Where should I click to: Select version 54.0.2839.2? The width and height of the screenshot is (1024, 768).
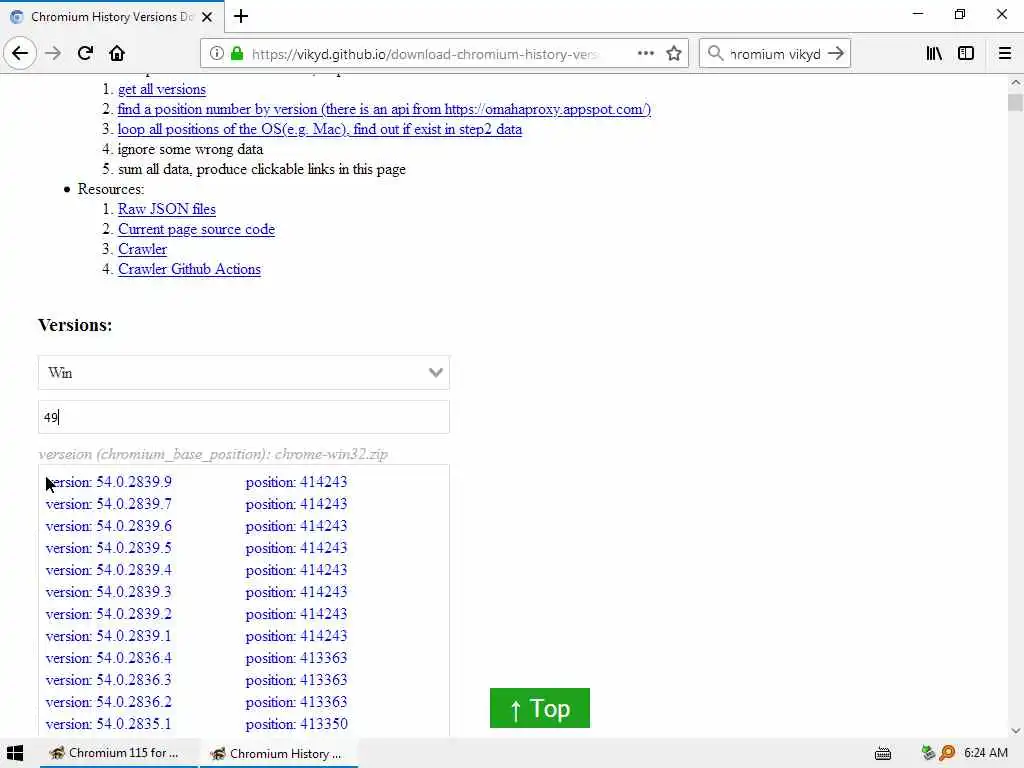[x=109, y=614]
